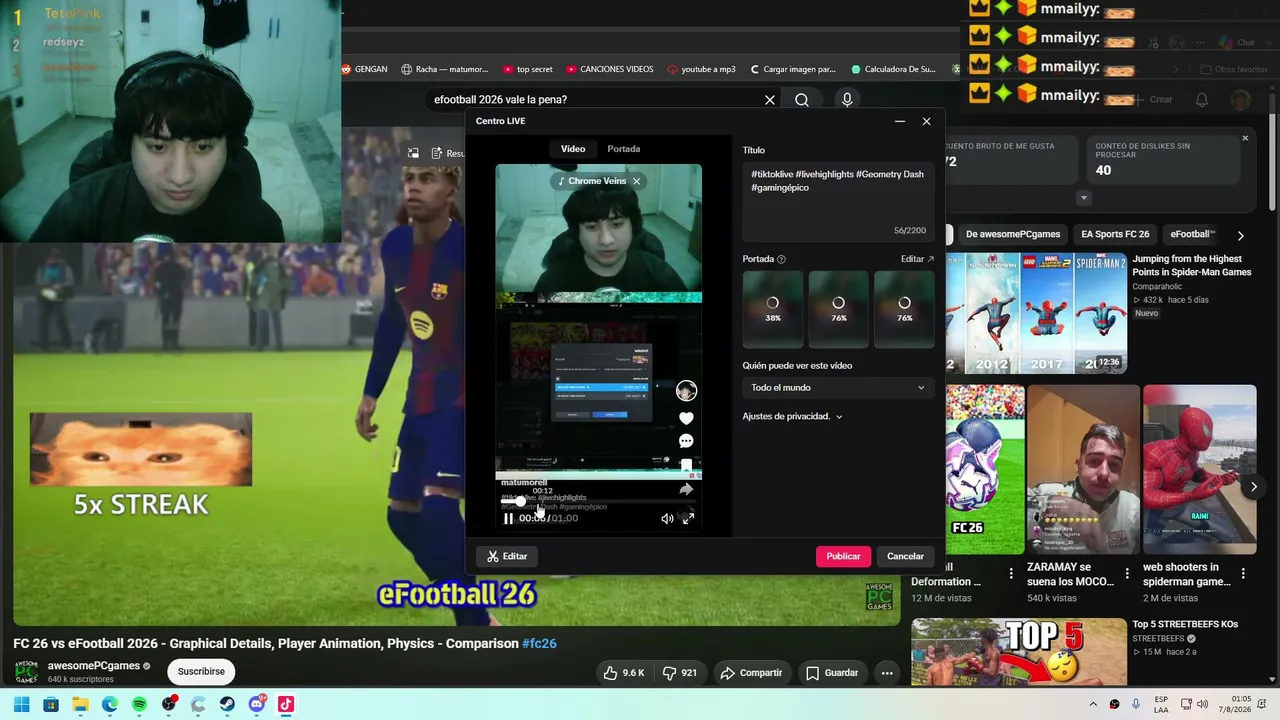This screenshot has width=1280, height=720.
Task: Open options for the web shooters short
Action: [1243, 574]
